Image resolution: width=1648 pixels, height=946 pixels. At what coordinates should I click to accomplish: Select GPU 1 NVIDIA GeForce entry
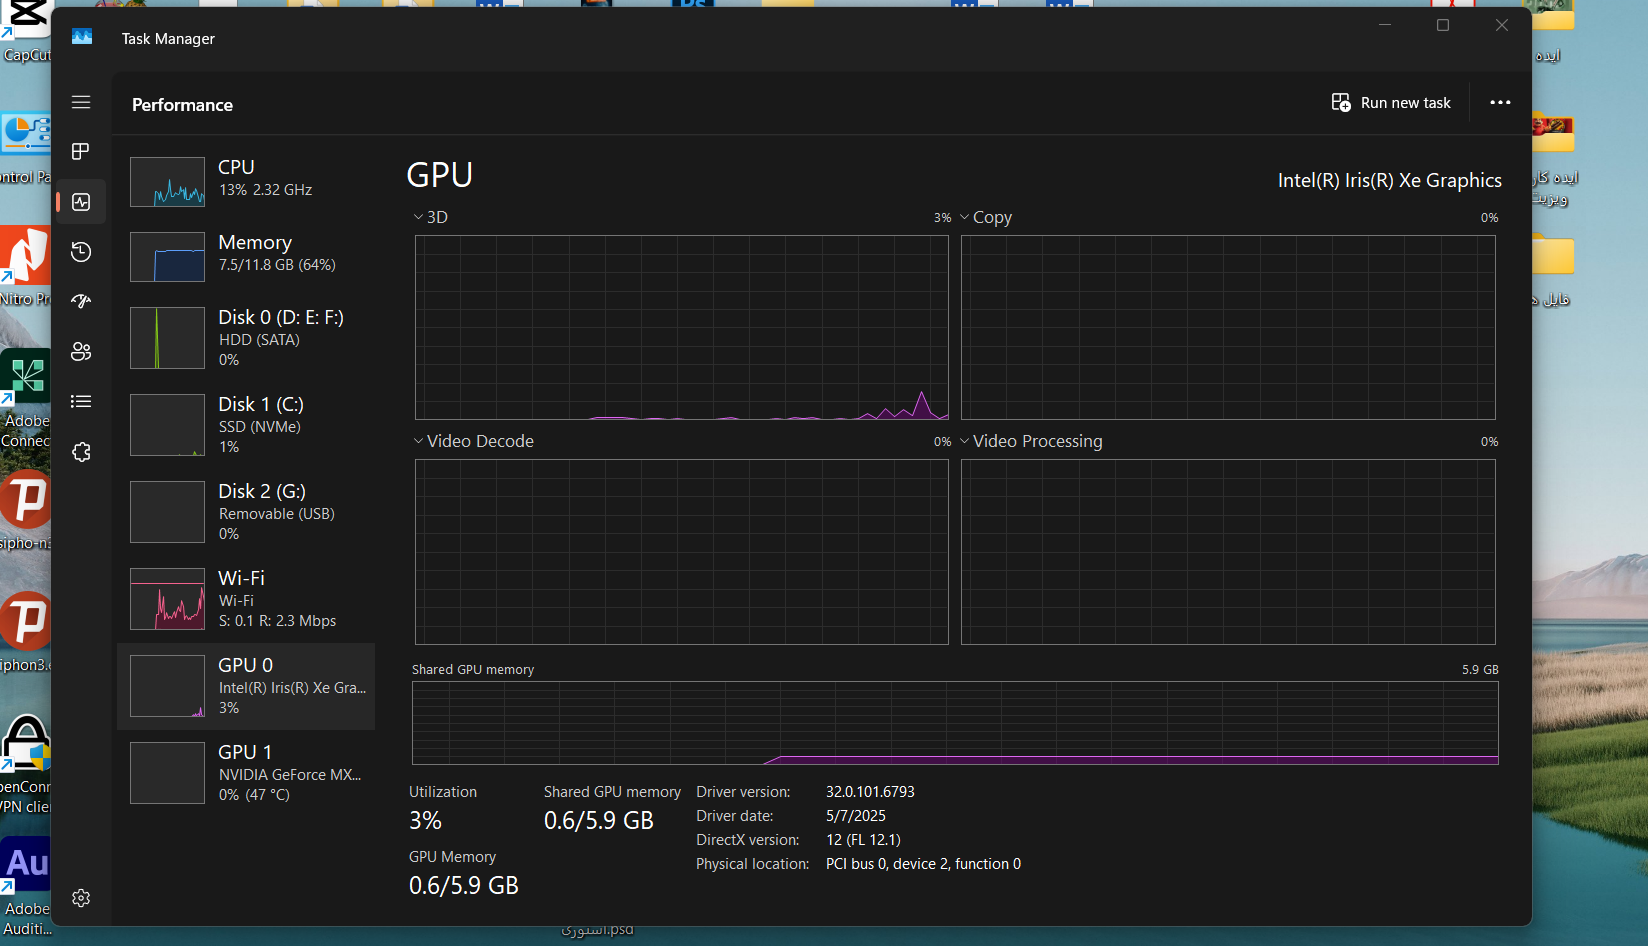coord(246,772)
